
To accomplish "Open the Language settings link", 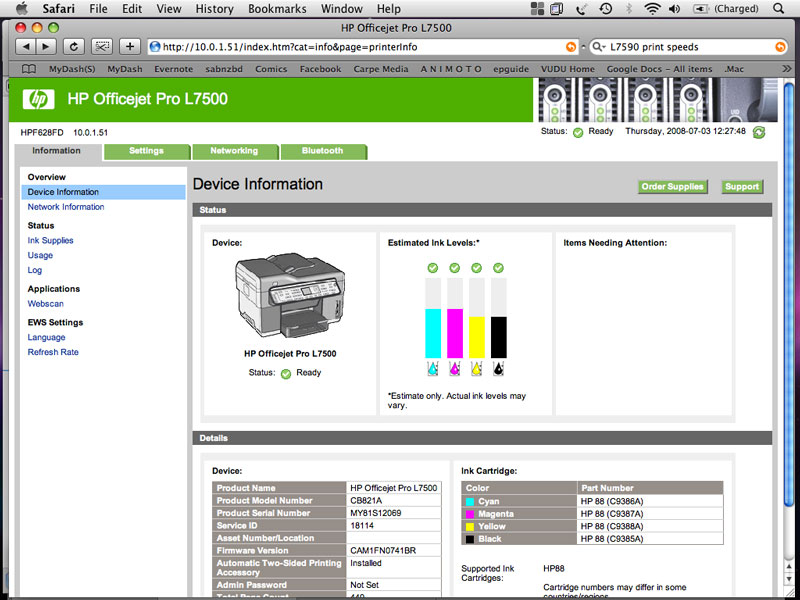I will [46, 337].
